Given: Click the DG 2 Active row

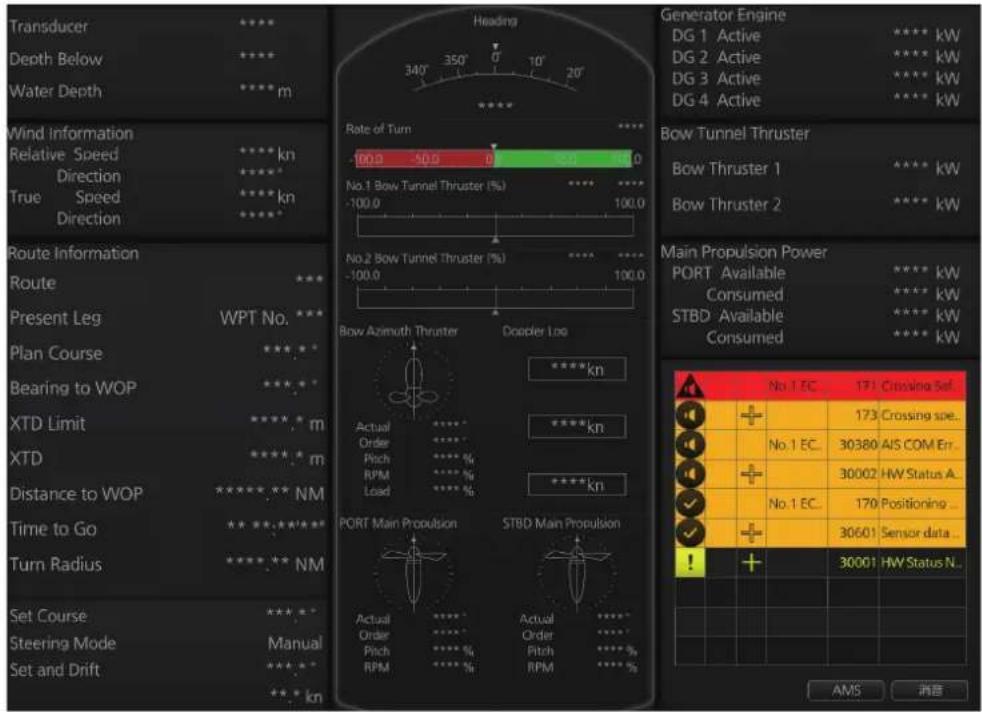Looking at the screenshot, I should click(x=815, y=58).
